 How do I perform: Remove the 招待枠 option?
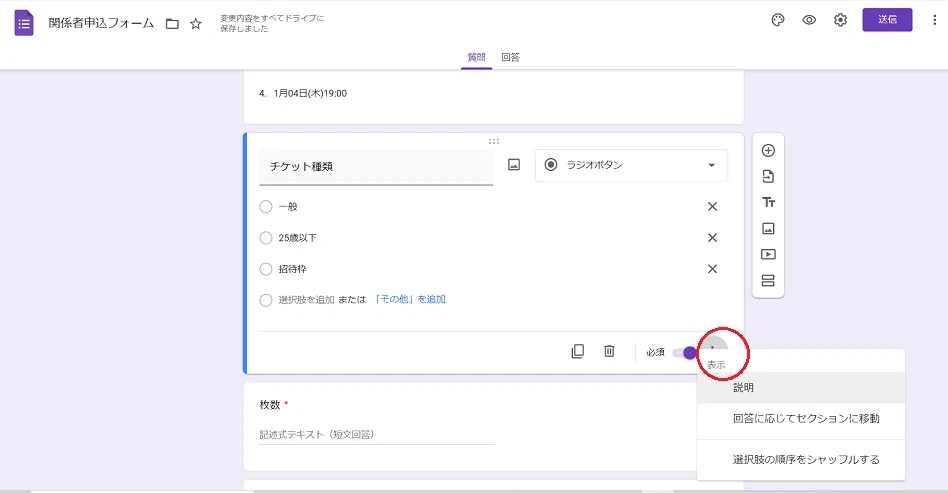tap(712, 269)
